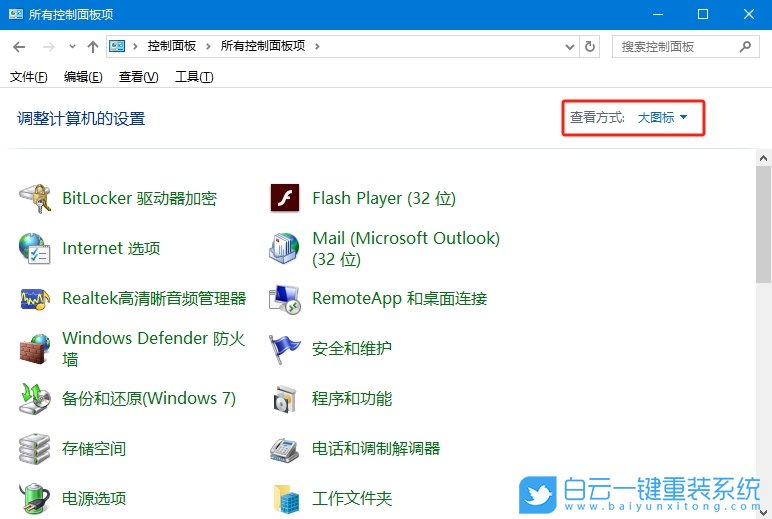Click the vertical scrollbar thumb
This screenshot has height=519, width=772.
click(764, 224)
